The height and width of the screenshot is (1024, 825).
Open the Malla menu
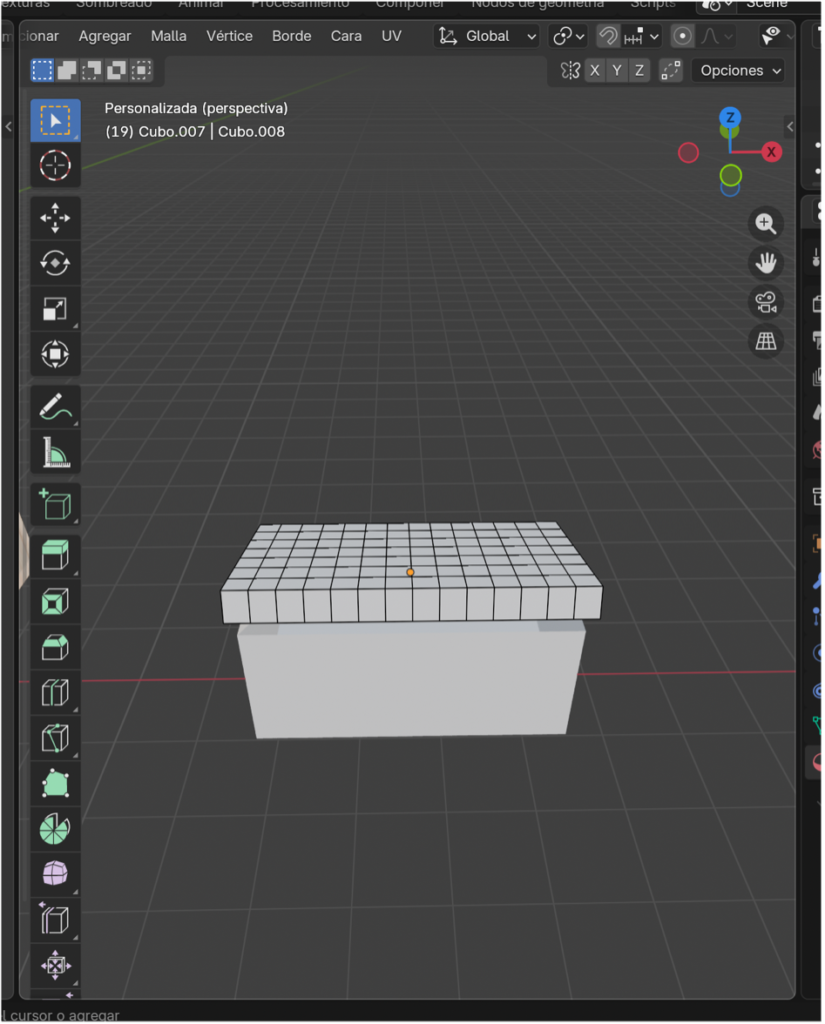point(168,36)
